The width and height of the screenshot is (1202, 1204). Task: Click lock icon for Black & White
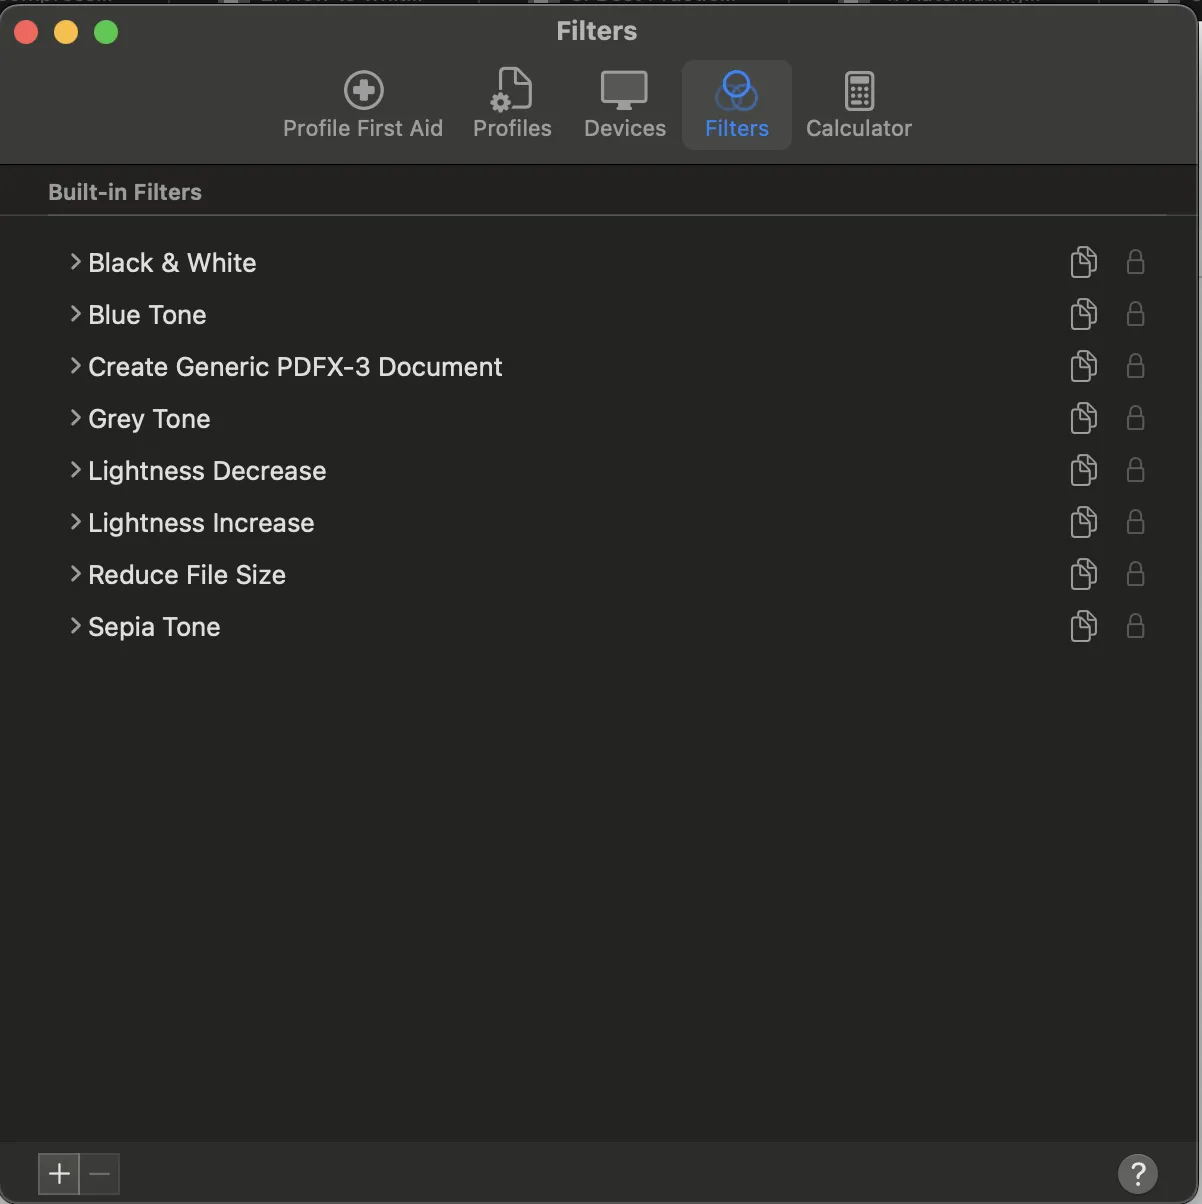(1135, 262)
